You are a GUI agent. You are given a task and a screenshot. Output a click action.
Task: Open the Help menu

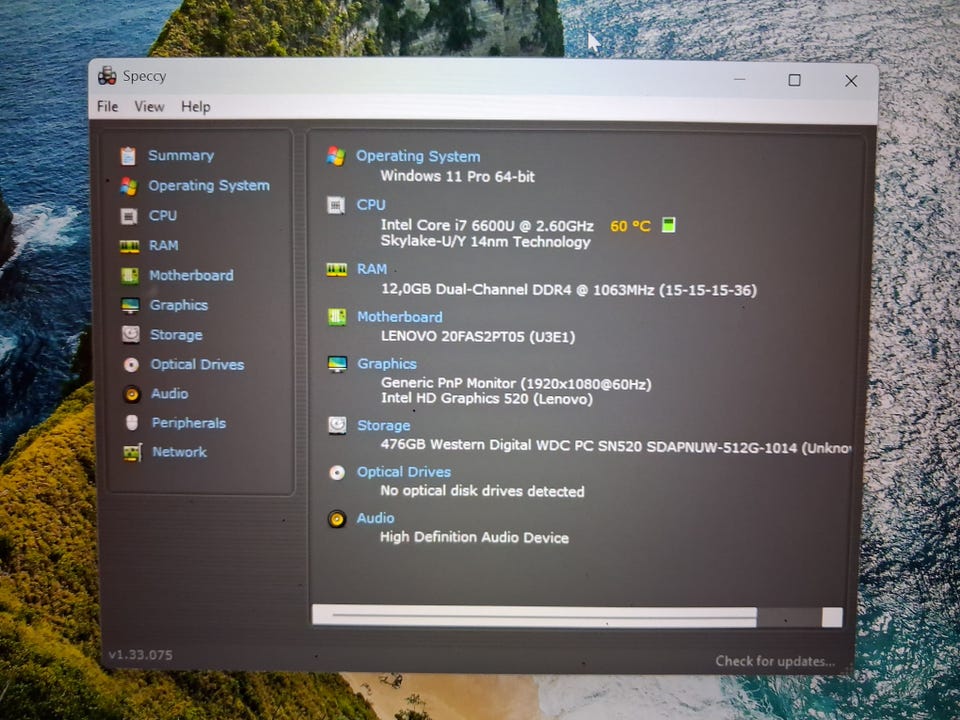pyautogui.click(x=196, y=107)
